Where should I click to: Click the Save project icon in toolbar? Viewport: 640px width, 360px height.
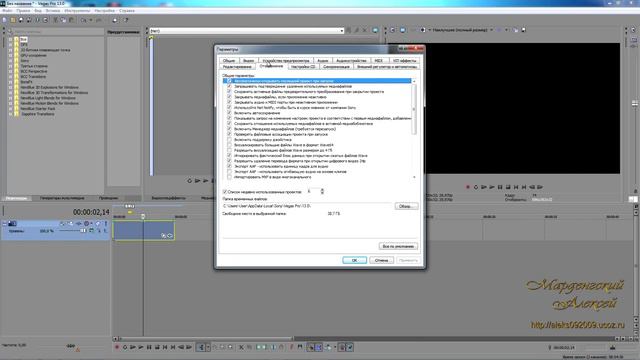coord(21,20)
